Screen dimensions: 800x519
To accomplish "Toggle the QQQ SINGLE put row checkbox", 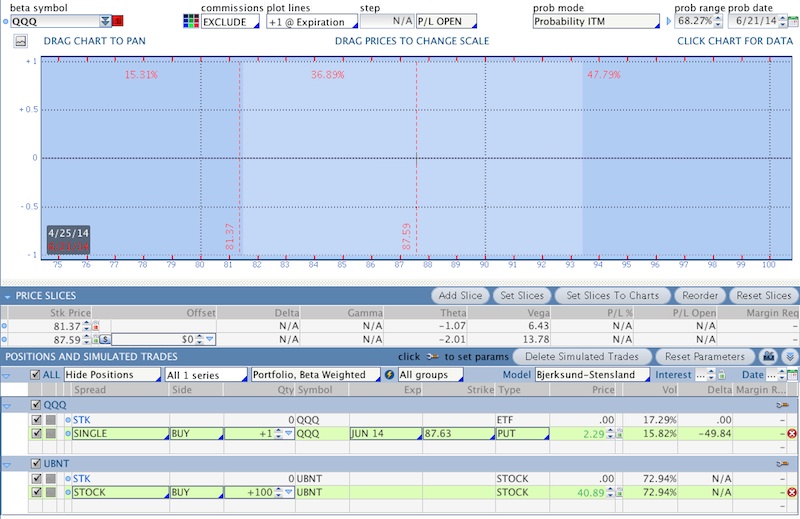I will tap(36, 433).
